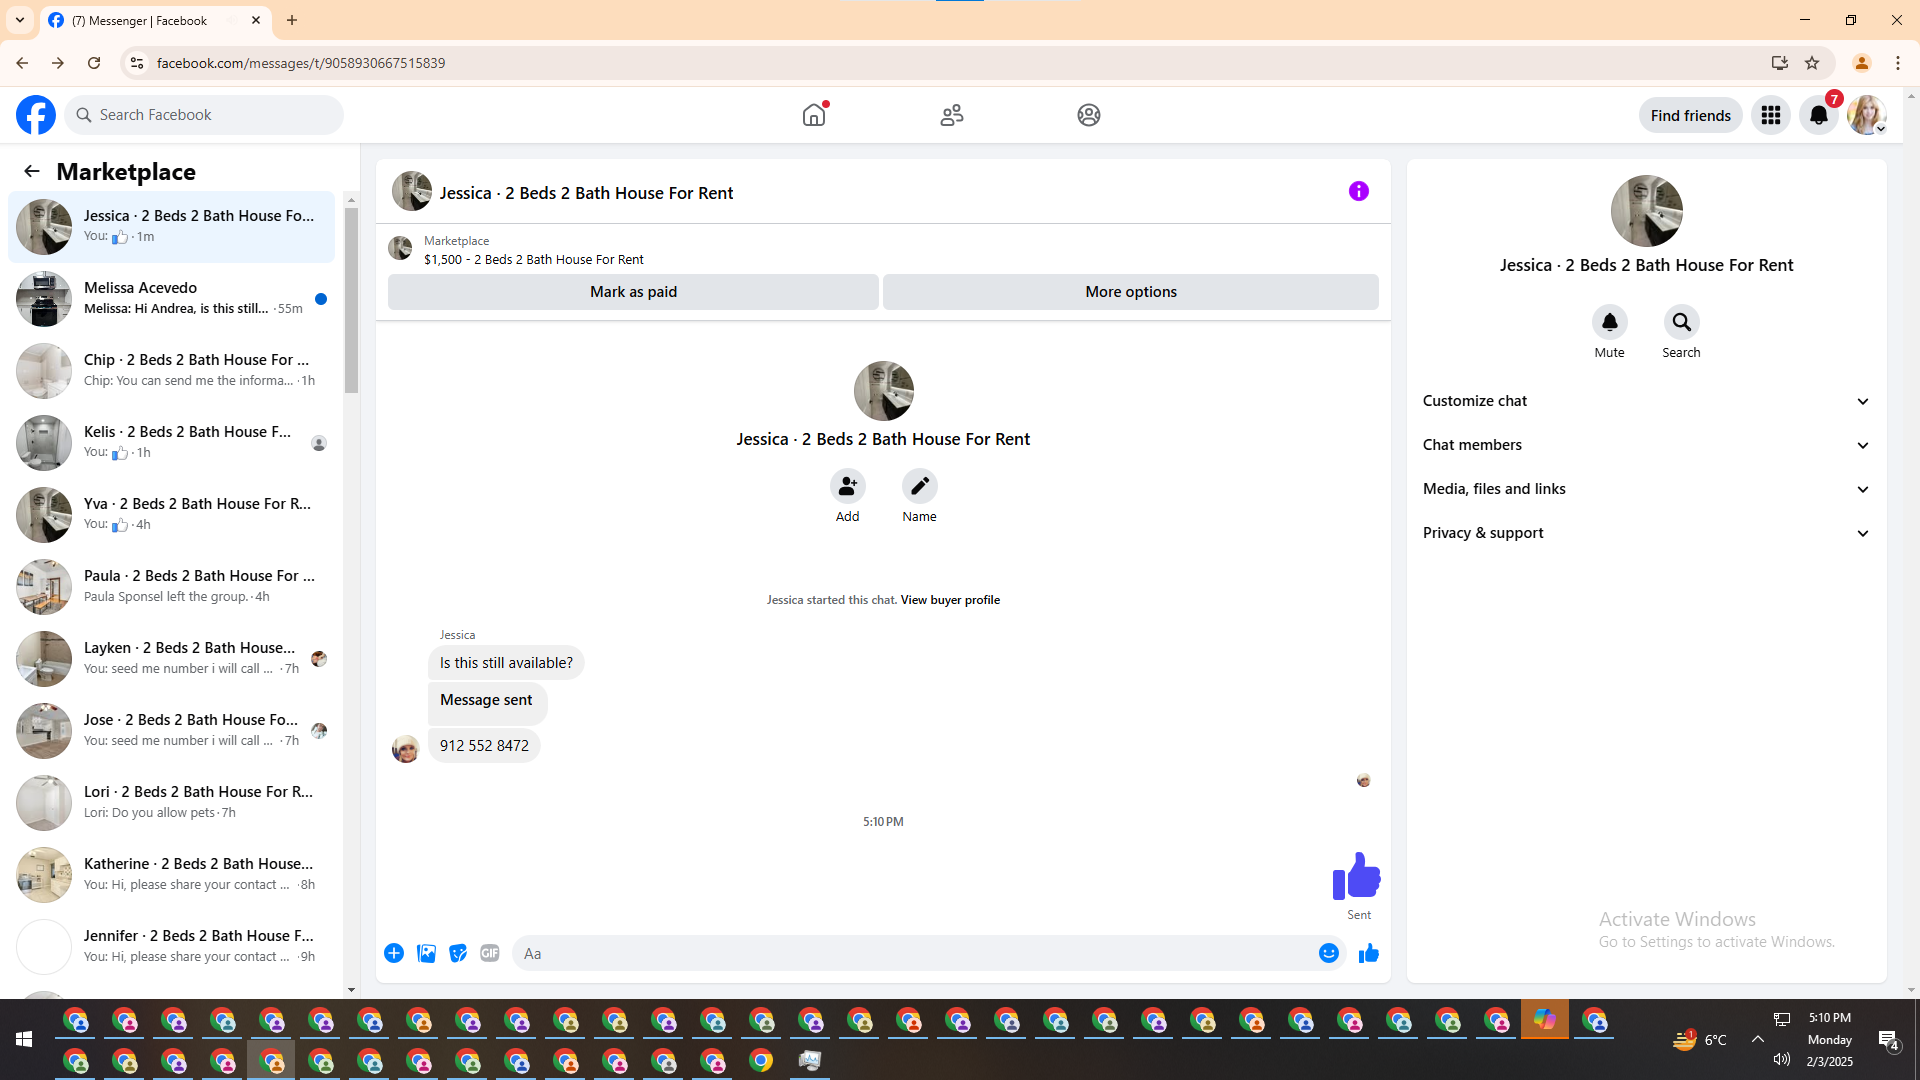Send a thumbs-up like from the composer
This screenshot has height=1080, width=1920.
(1368, 953)
